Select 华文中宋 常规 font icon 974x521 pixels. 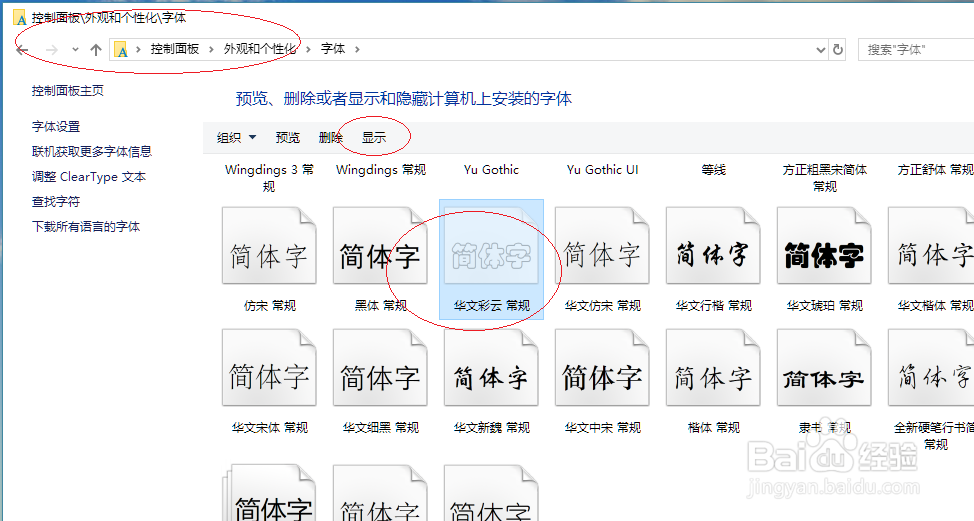point(602,368)
